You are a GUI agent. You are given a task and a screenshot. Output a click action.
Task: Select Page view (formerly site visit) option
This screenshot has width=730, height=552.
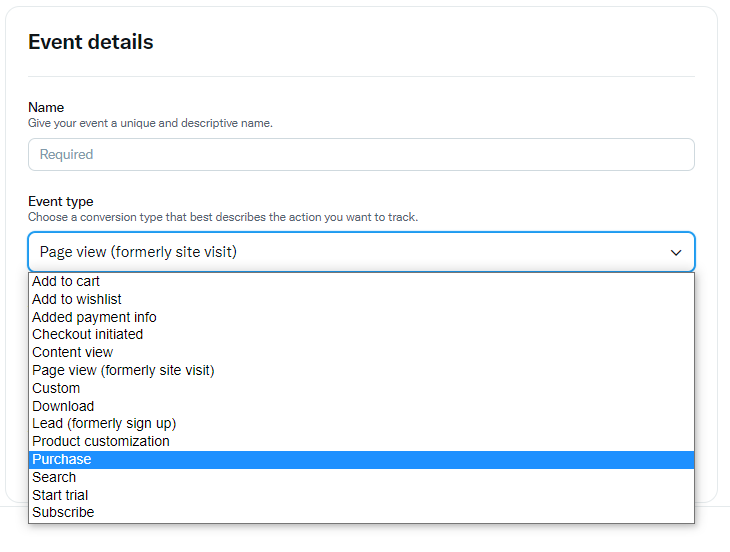tap(361, 370)
